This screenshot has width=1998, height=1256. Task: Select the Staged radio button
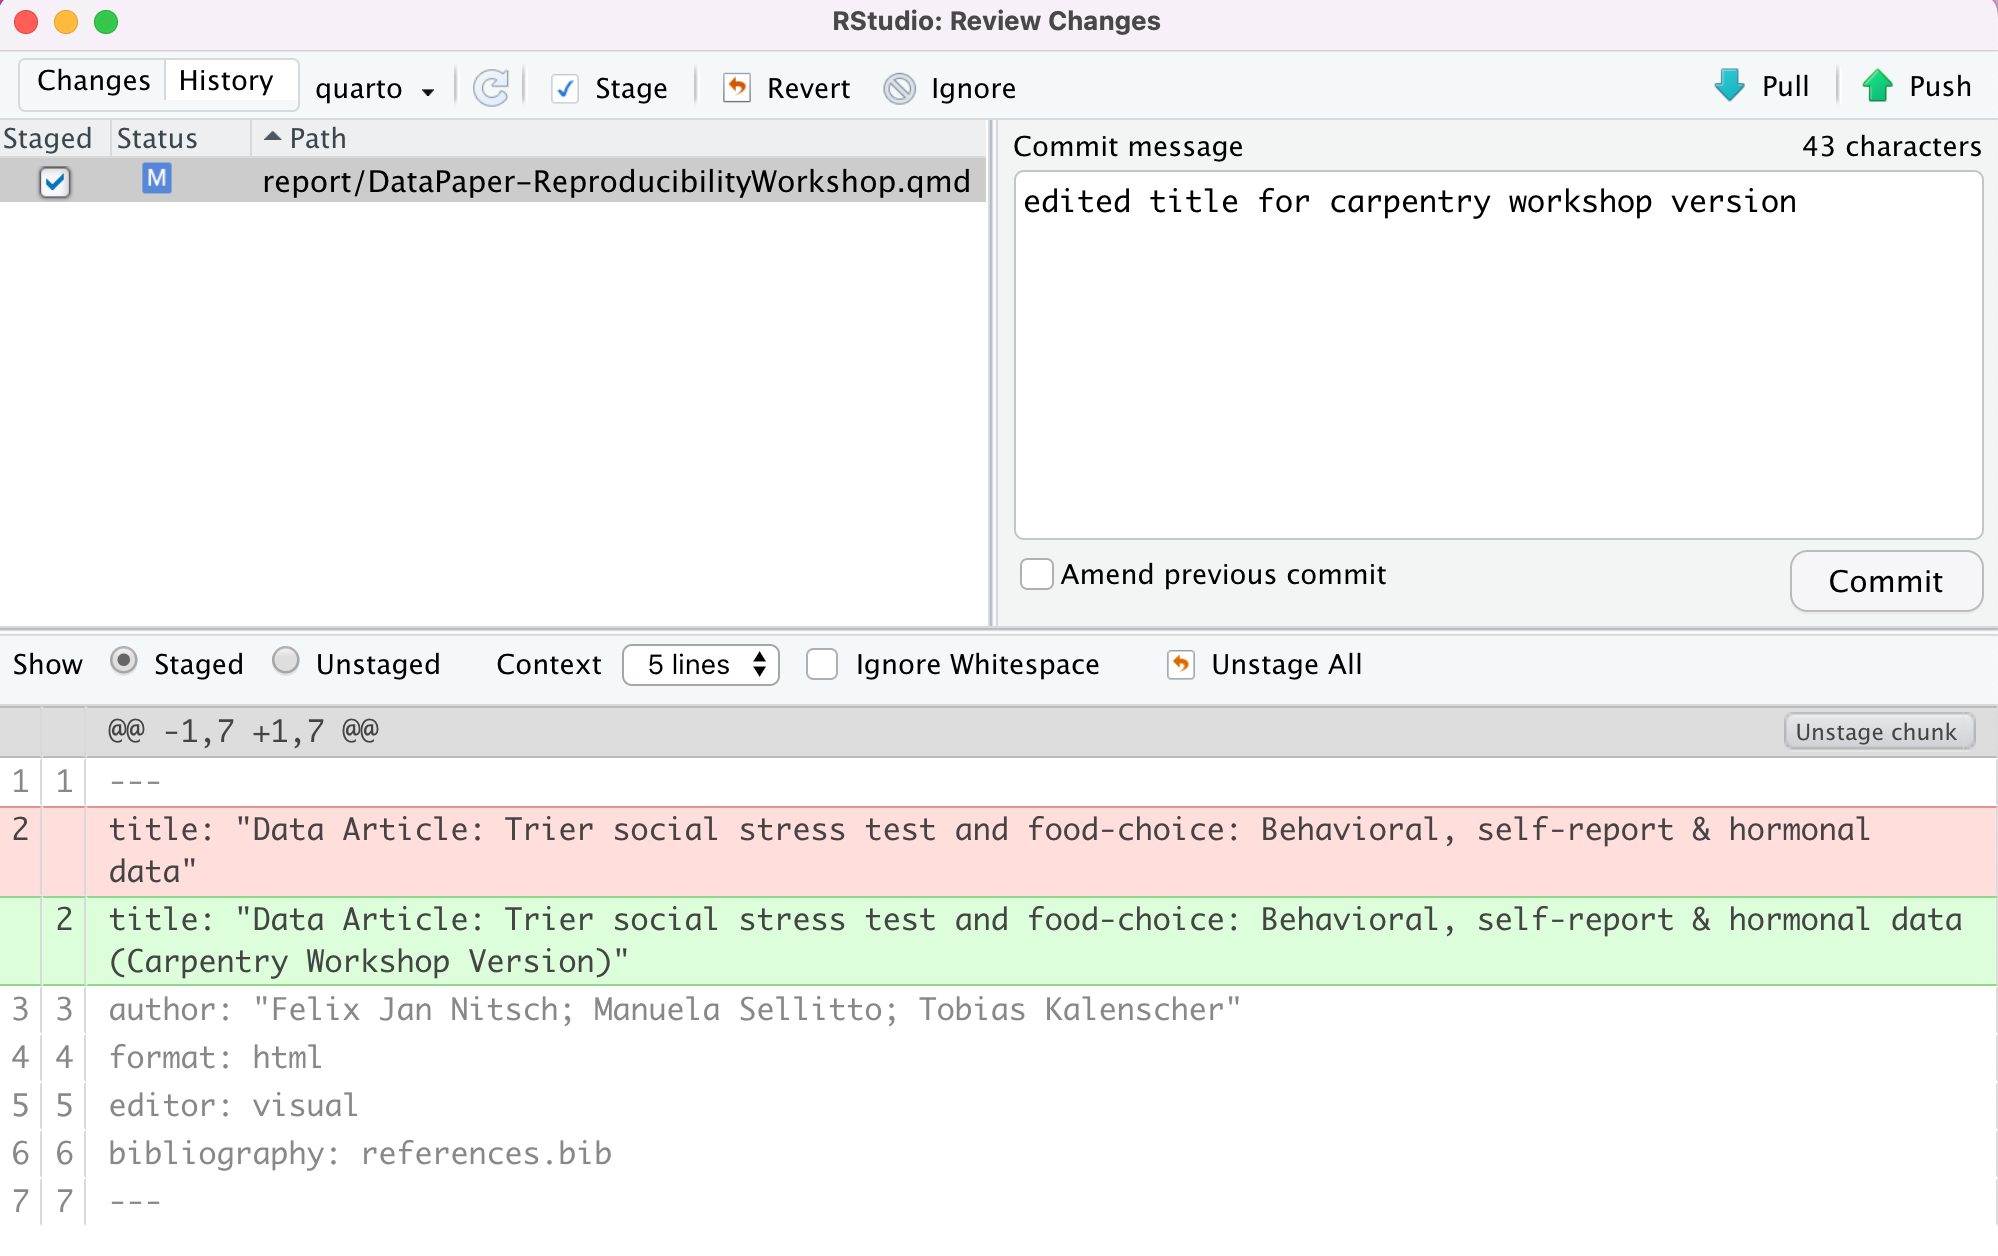pos(124,661)
